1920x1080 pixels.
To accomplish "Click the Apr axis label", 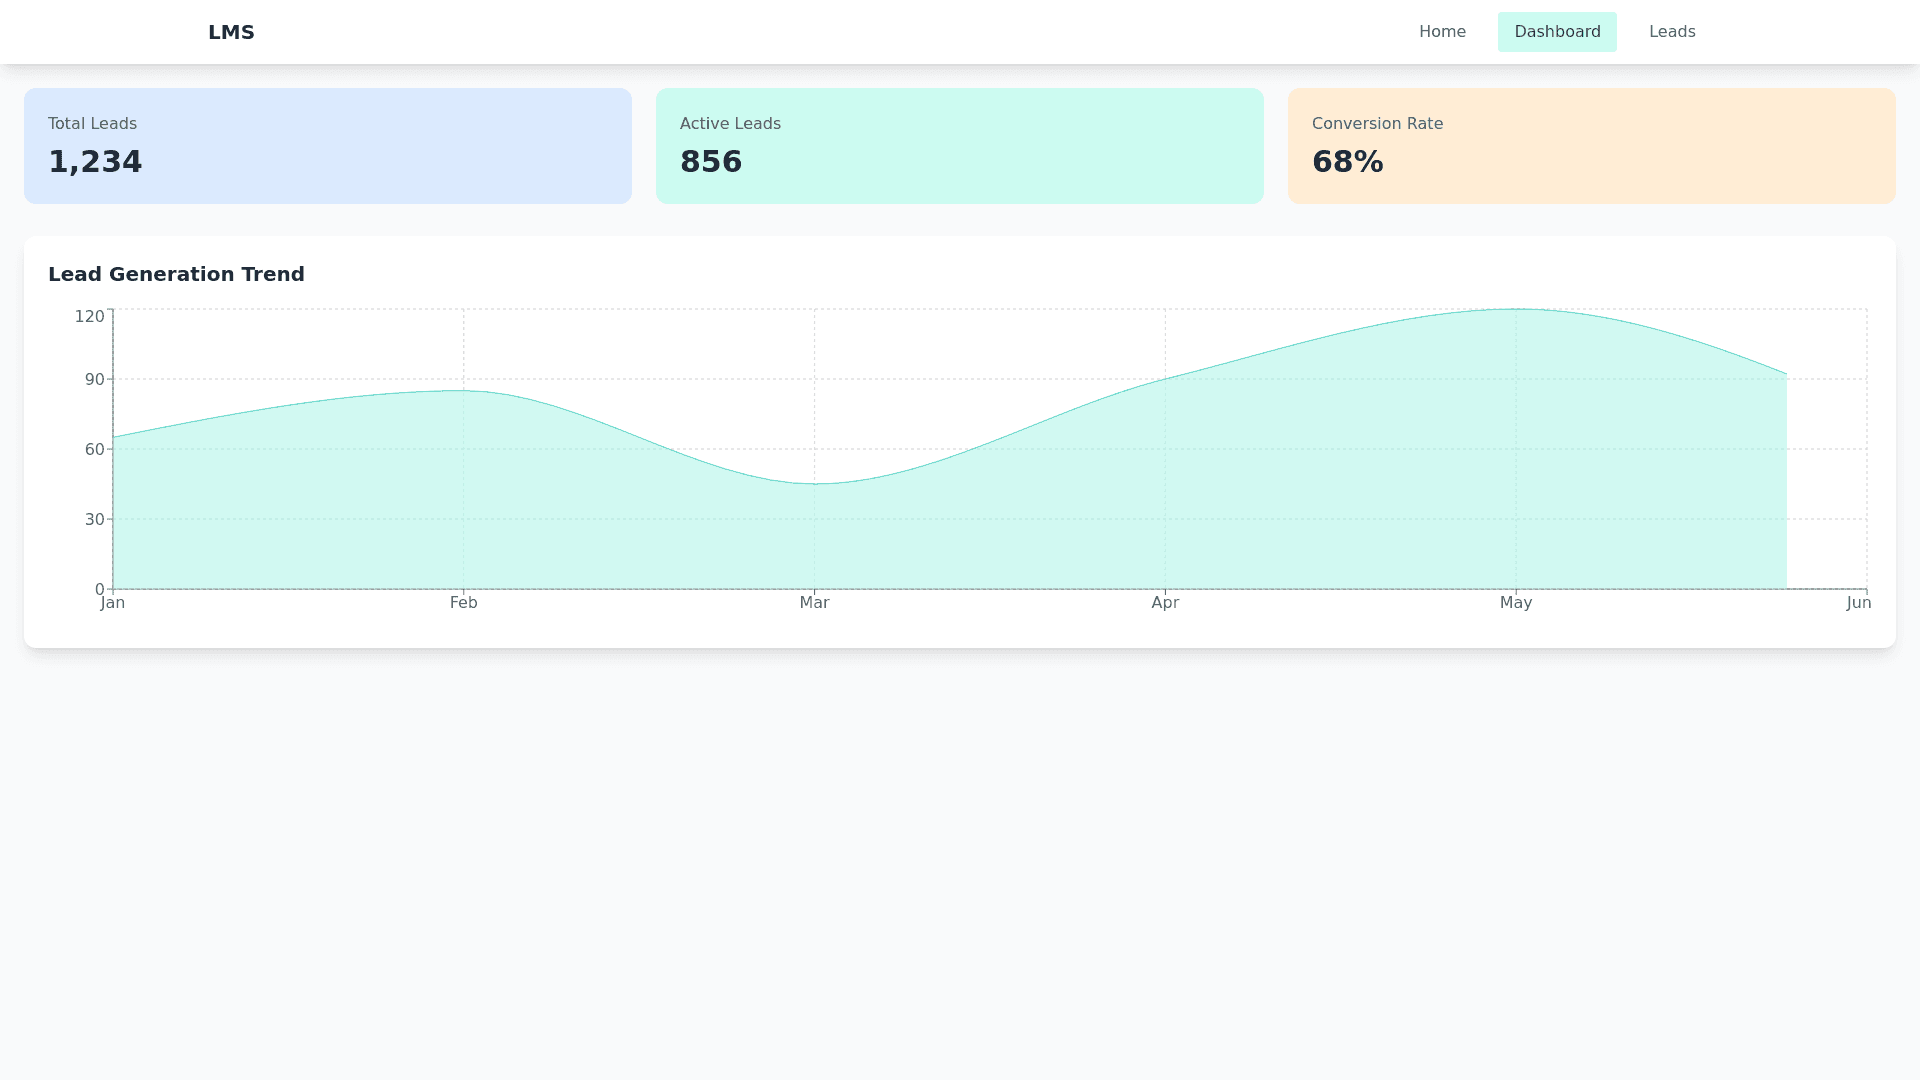I will [x=1165, y=603].
